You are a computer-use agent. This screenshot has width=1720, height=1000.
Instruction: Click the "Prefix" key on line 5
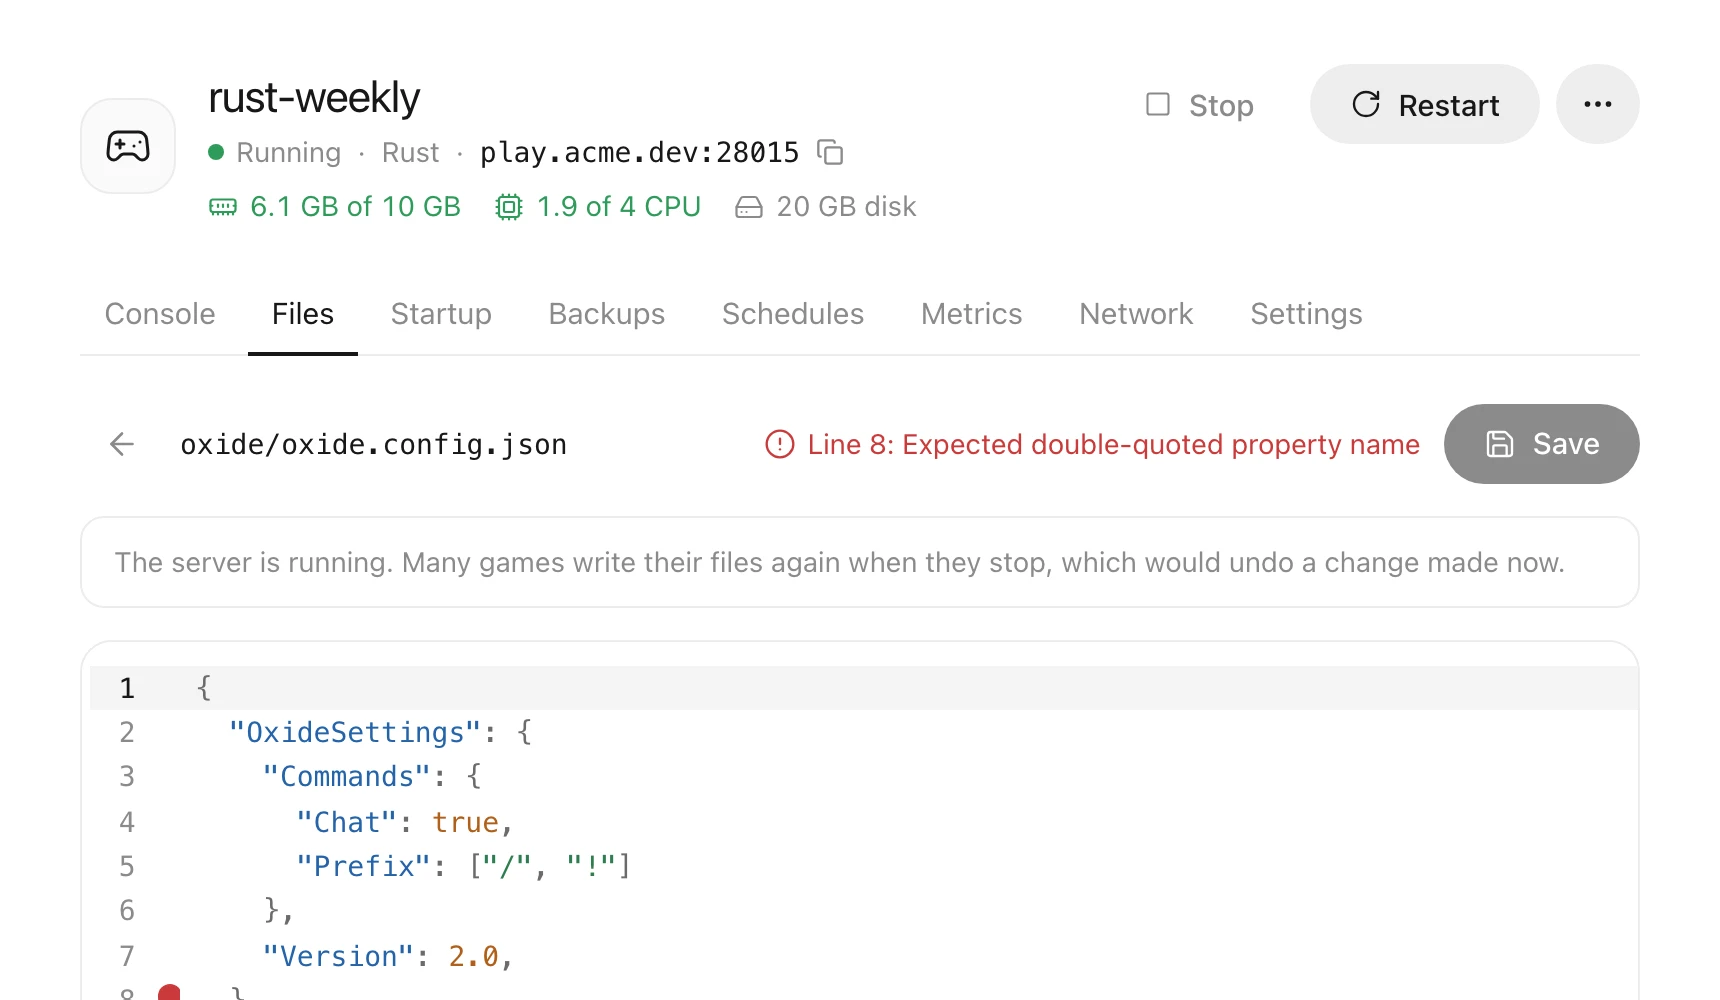pyautogui.click(x=364, y=866)
